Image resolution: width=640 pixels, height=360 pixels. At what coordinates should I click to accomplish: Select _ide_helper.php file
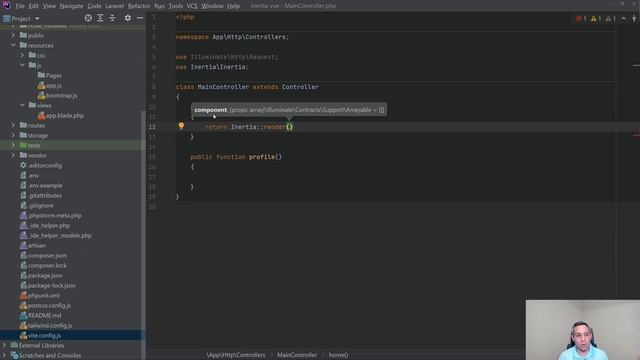[49, 225]
